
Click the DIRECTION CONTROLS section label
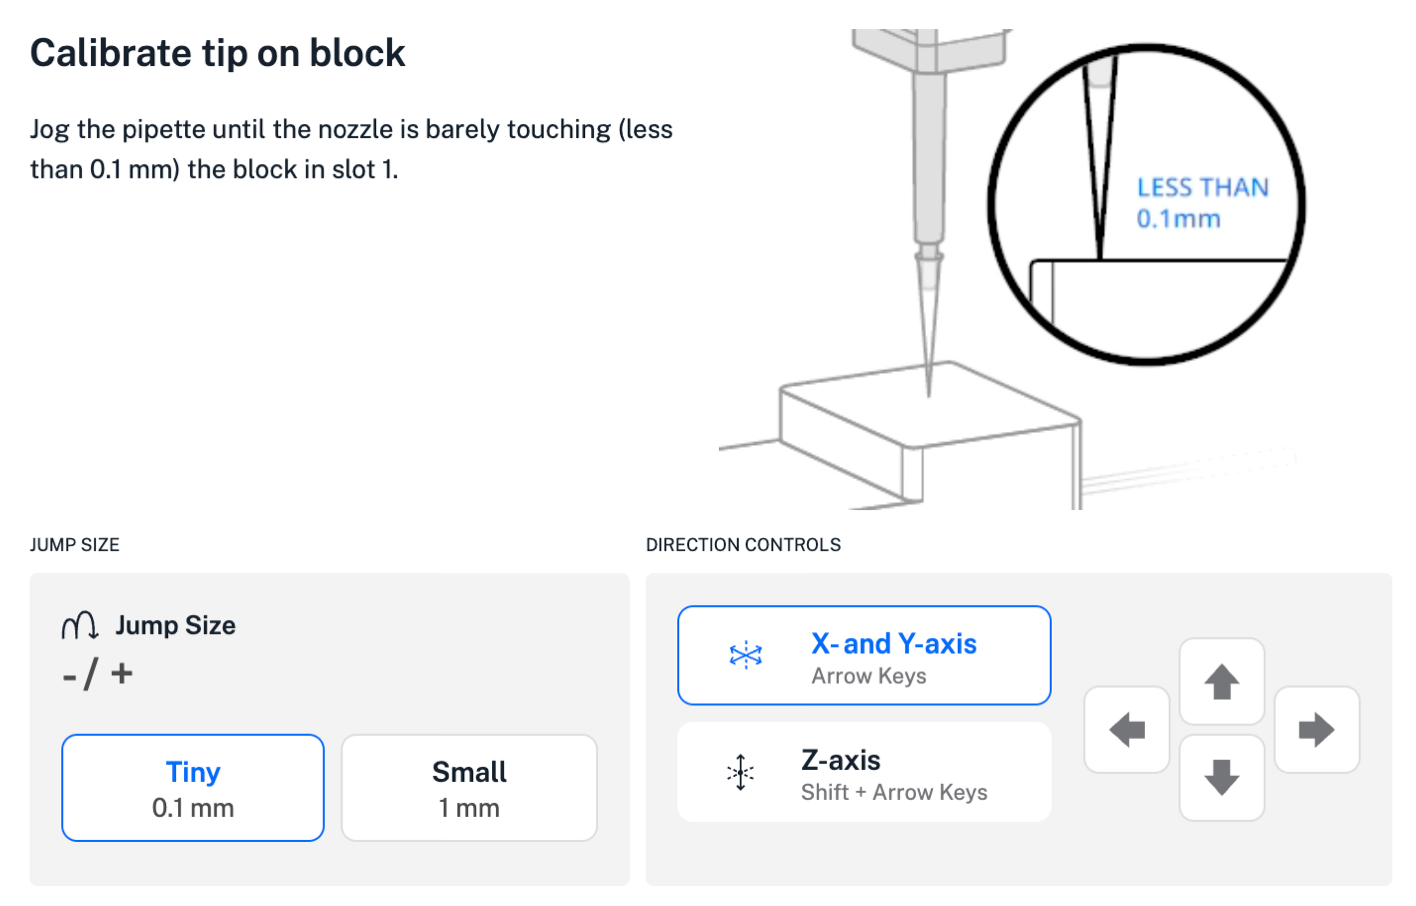tap(744, 545)
